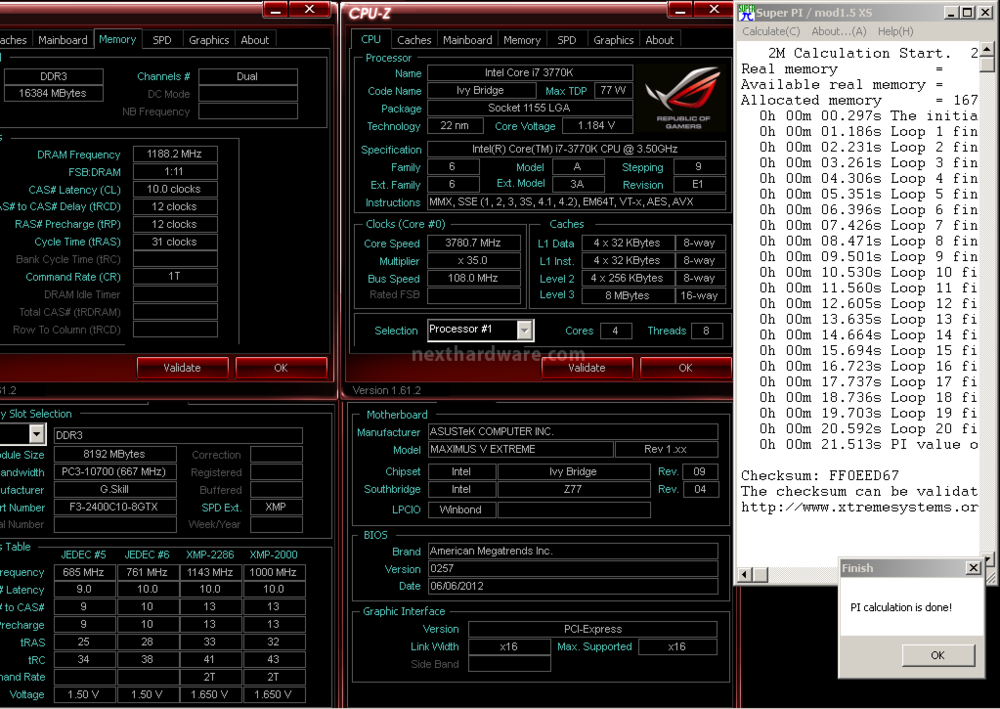Click the Package value 'Socket 1155 LGA'
Screen dimensions: 1000x709
point(529,108)
